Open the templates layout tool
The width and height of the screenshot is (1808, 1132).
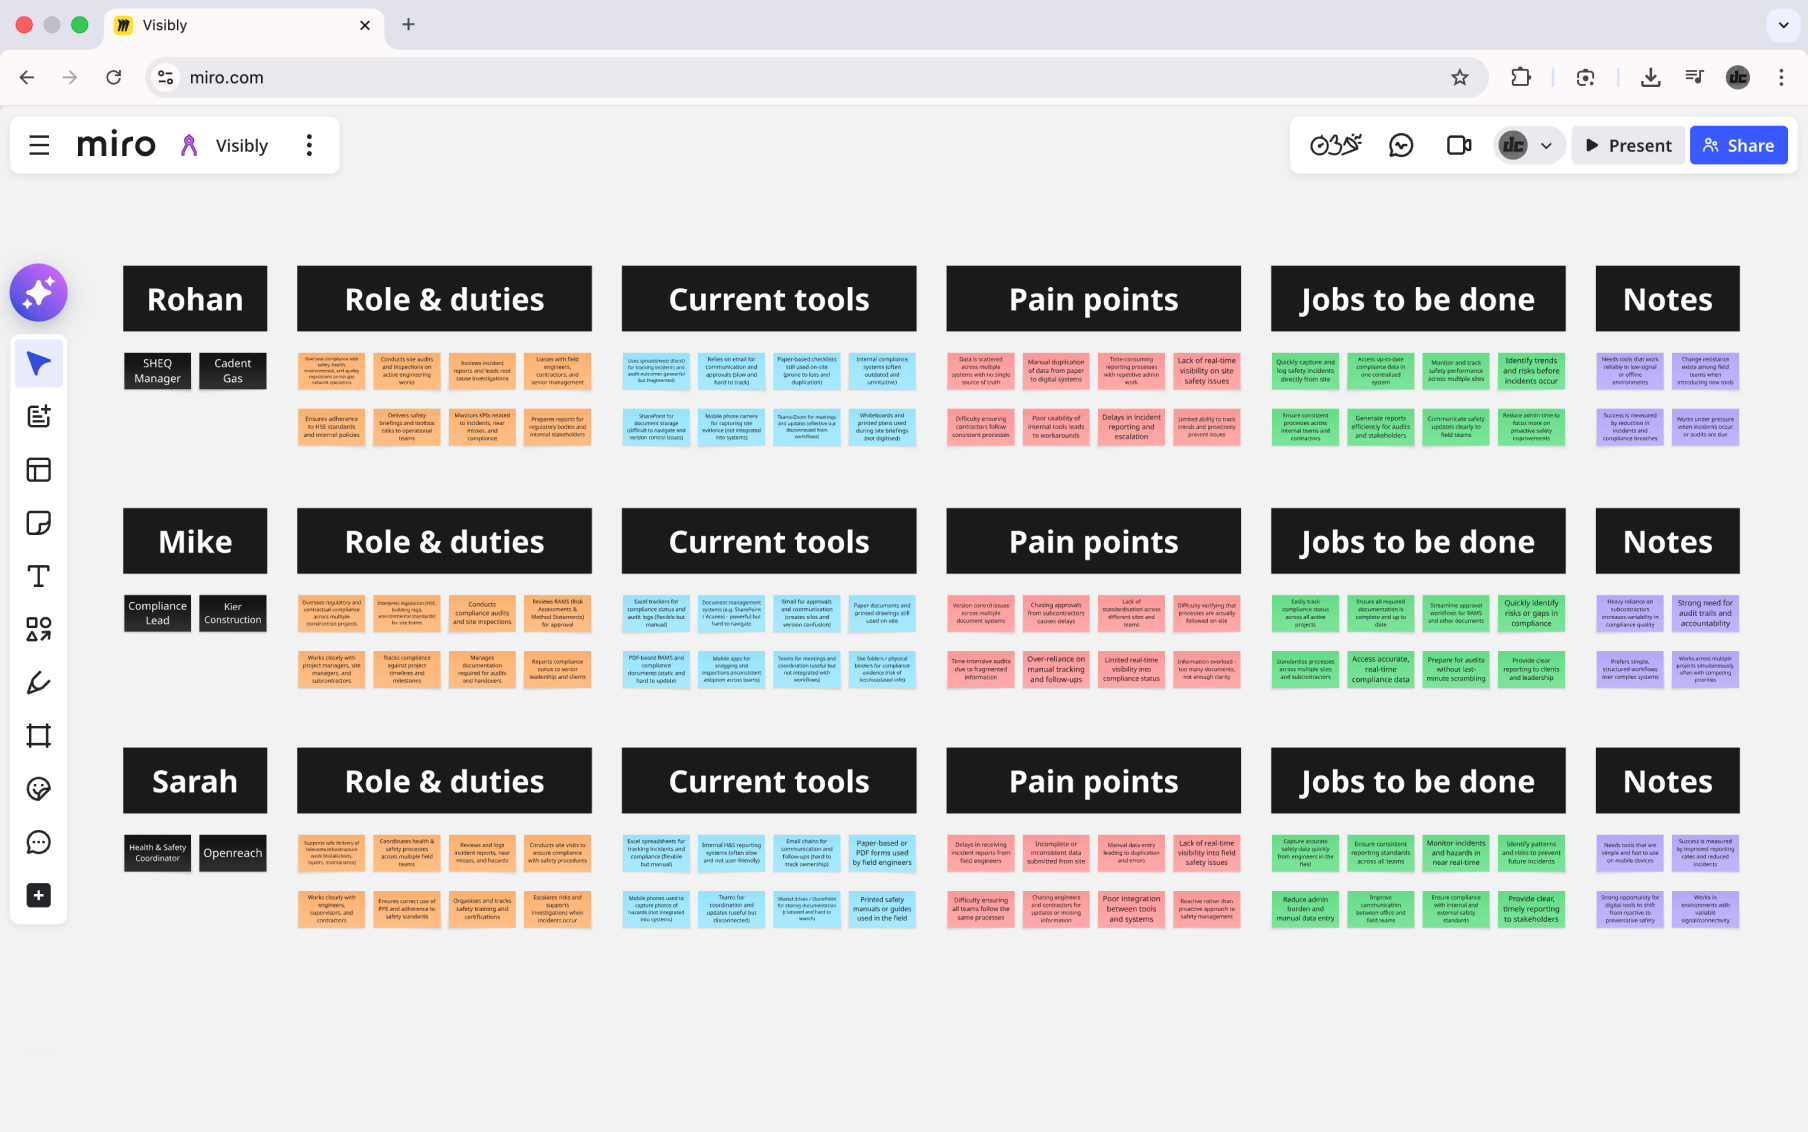pos(39,470)
